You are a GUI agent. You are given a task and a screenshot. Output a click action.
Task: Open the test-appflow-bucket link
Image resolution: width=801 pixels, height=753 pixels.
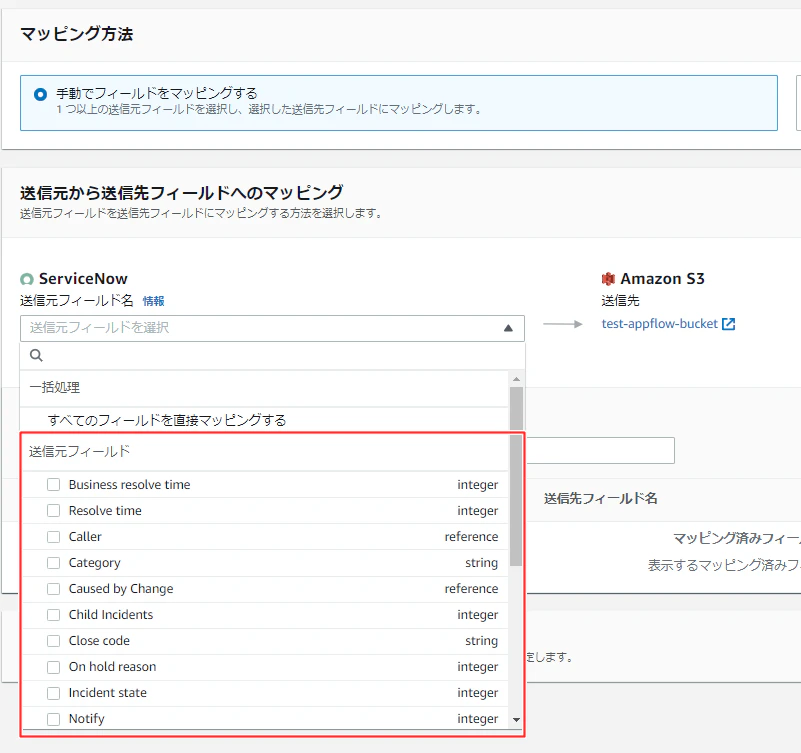pos(659,324)
